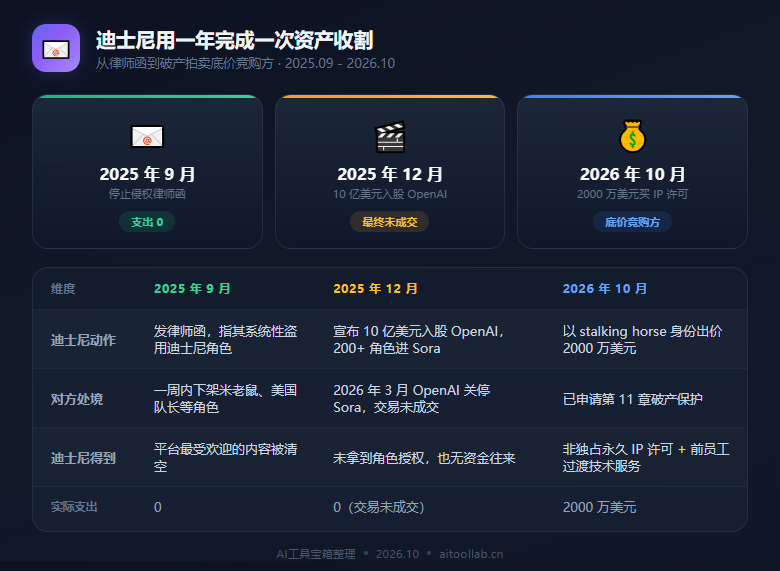Click the money bag icon in the 2026 年 10 月 card
The image size is (780, 571).
click(632, 136)
